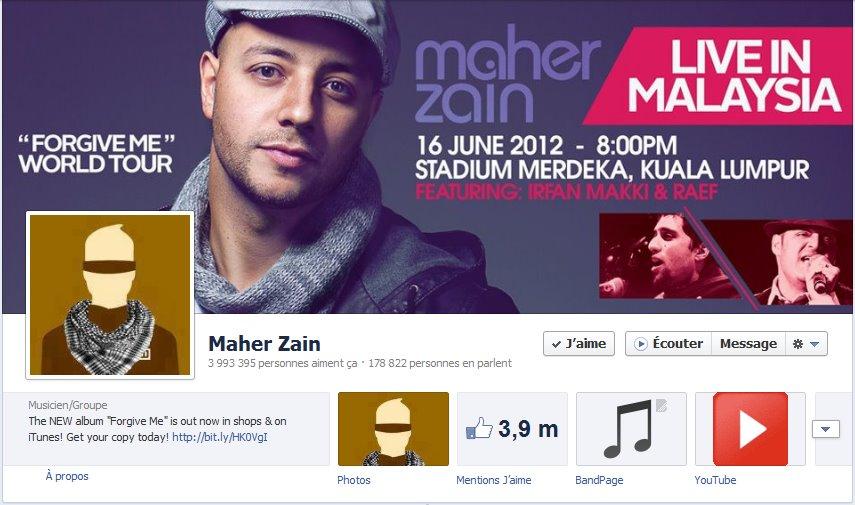
Task: Click the thumbs-up likes icon tile
Action: (512, 429)
